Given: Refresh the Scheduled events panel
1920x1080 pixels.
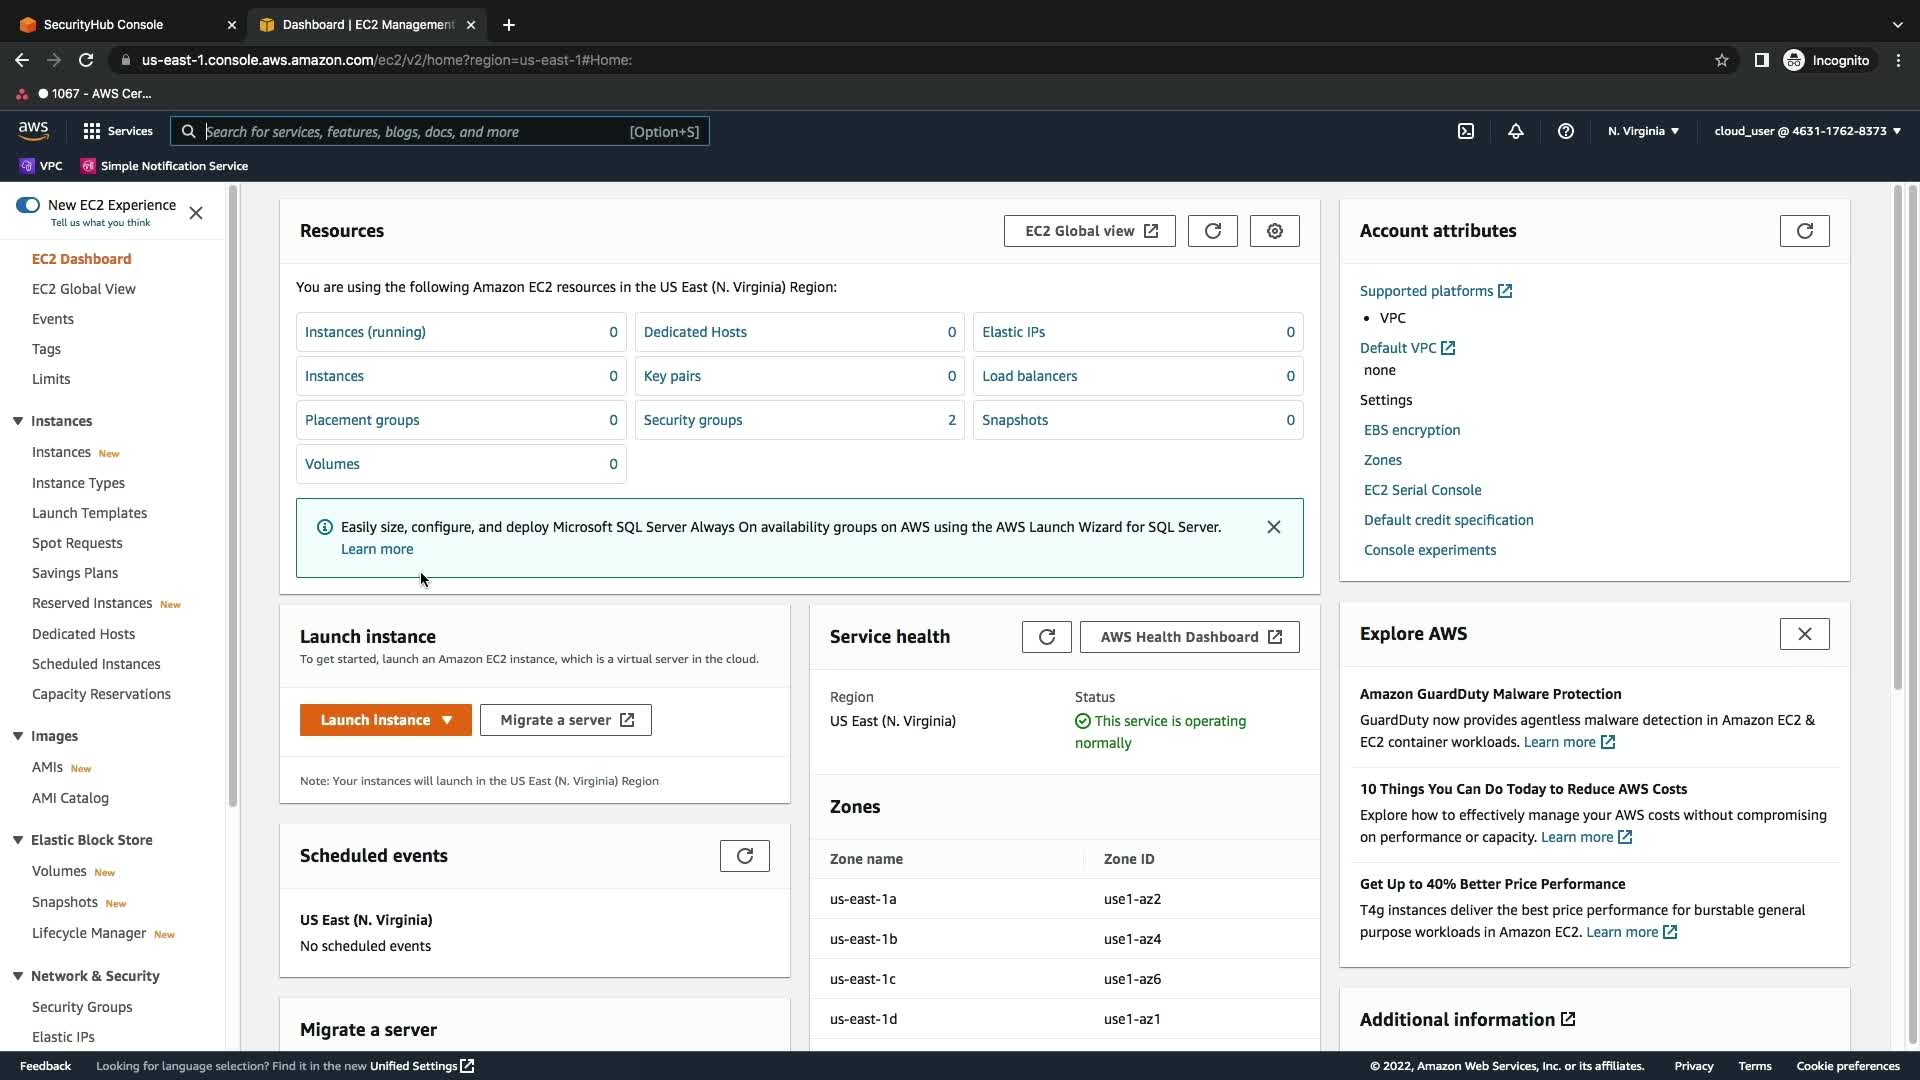Looking at the screenshot, I should click(x=745, y=856).
